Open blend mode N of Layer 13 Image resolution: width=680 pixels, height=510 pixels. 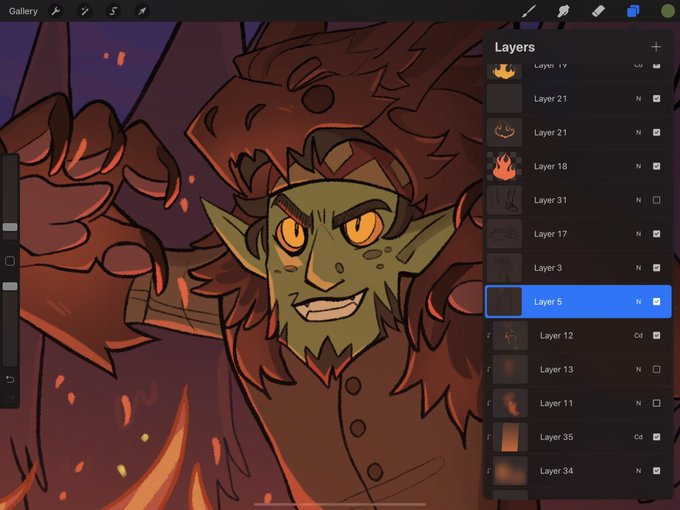[638, 369]
